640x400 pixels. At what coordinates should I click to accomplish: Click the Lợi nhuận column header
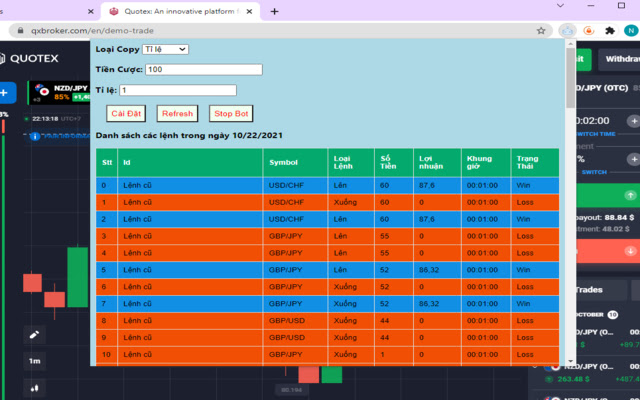(x=438, y=162)
